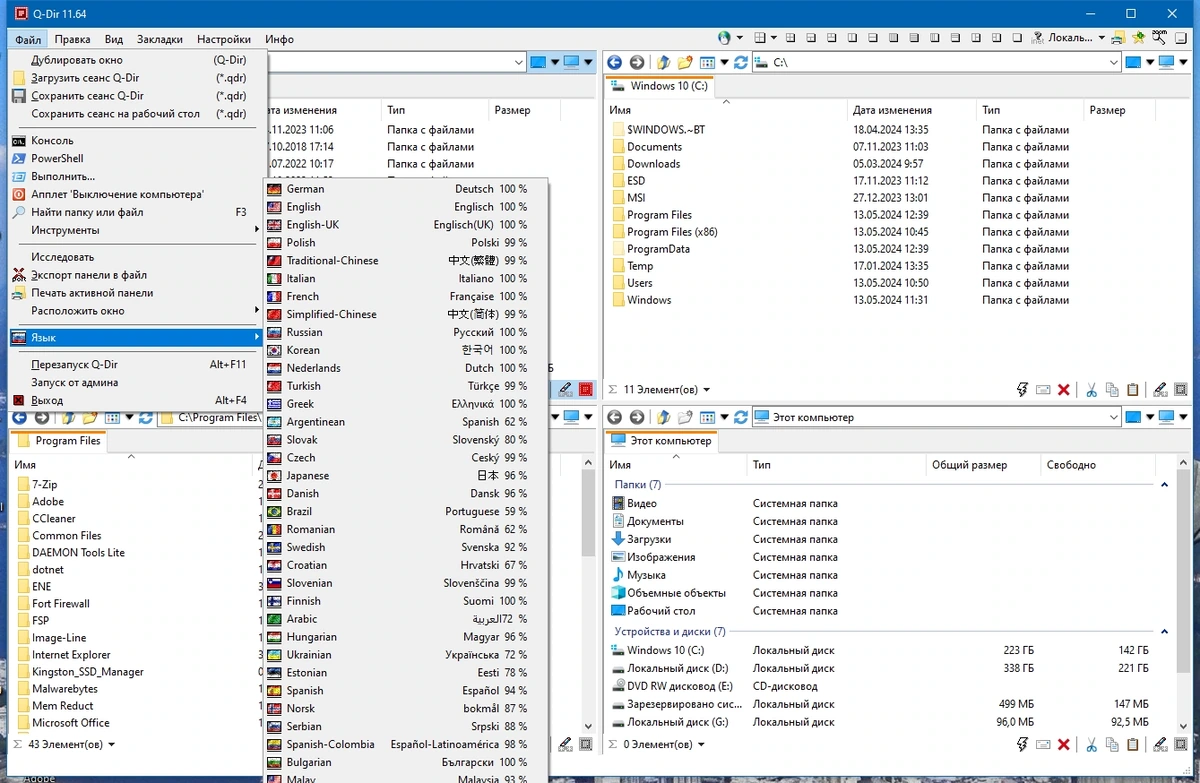Click paste clipboard icon in Windows 10 (C:) pane

[x=1133, y=390]
